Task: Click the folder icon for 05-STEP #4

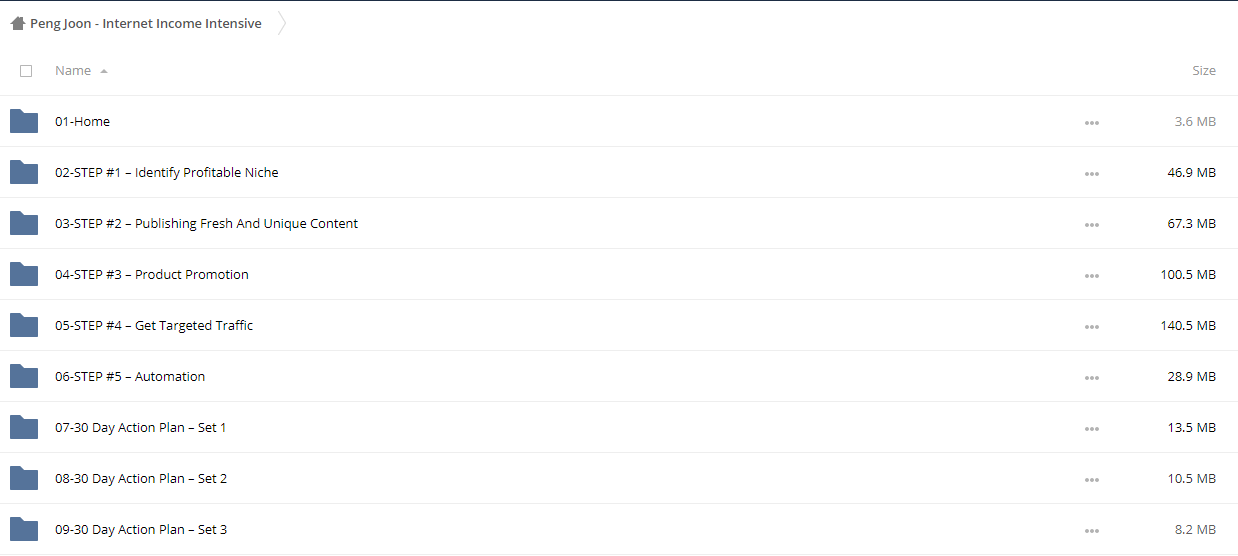Action: tap(24, 325)
